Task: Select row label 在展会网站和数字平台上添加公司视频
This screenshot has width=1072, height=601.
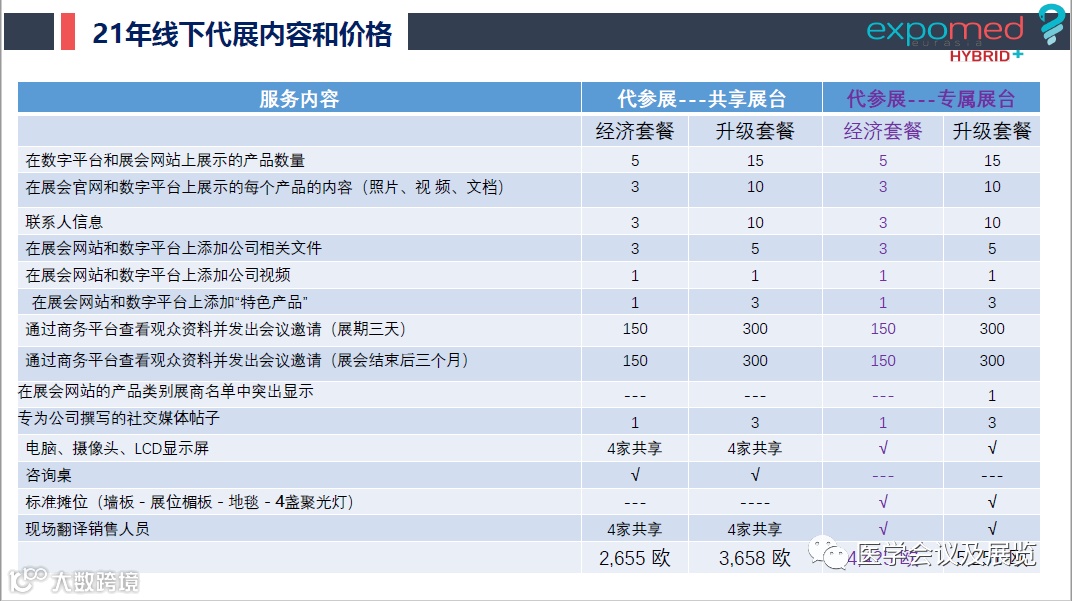Action: coord(158,275)
